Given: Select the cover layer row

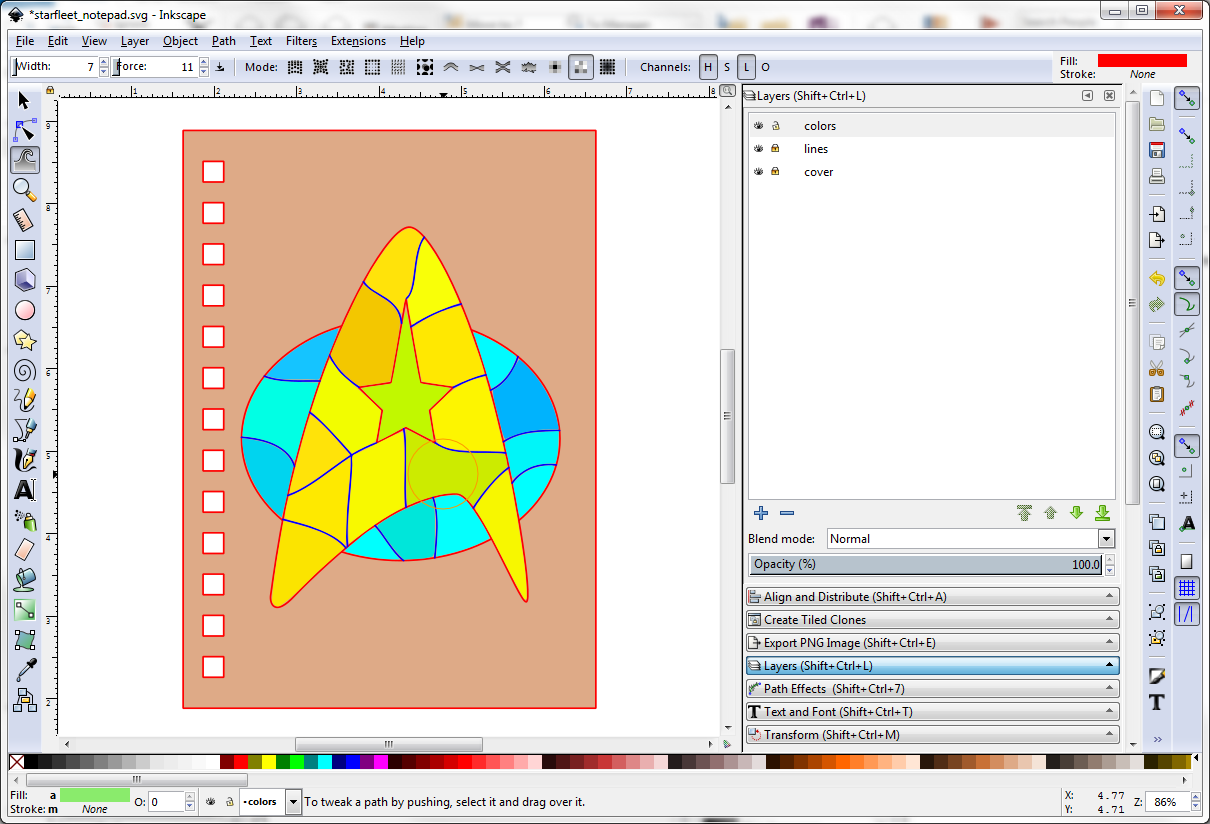Looking at the screenshot, I should (932, 172).
